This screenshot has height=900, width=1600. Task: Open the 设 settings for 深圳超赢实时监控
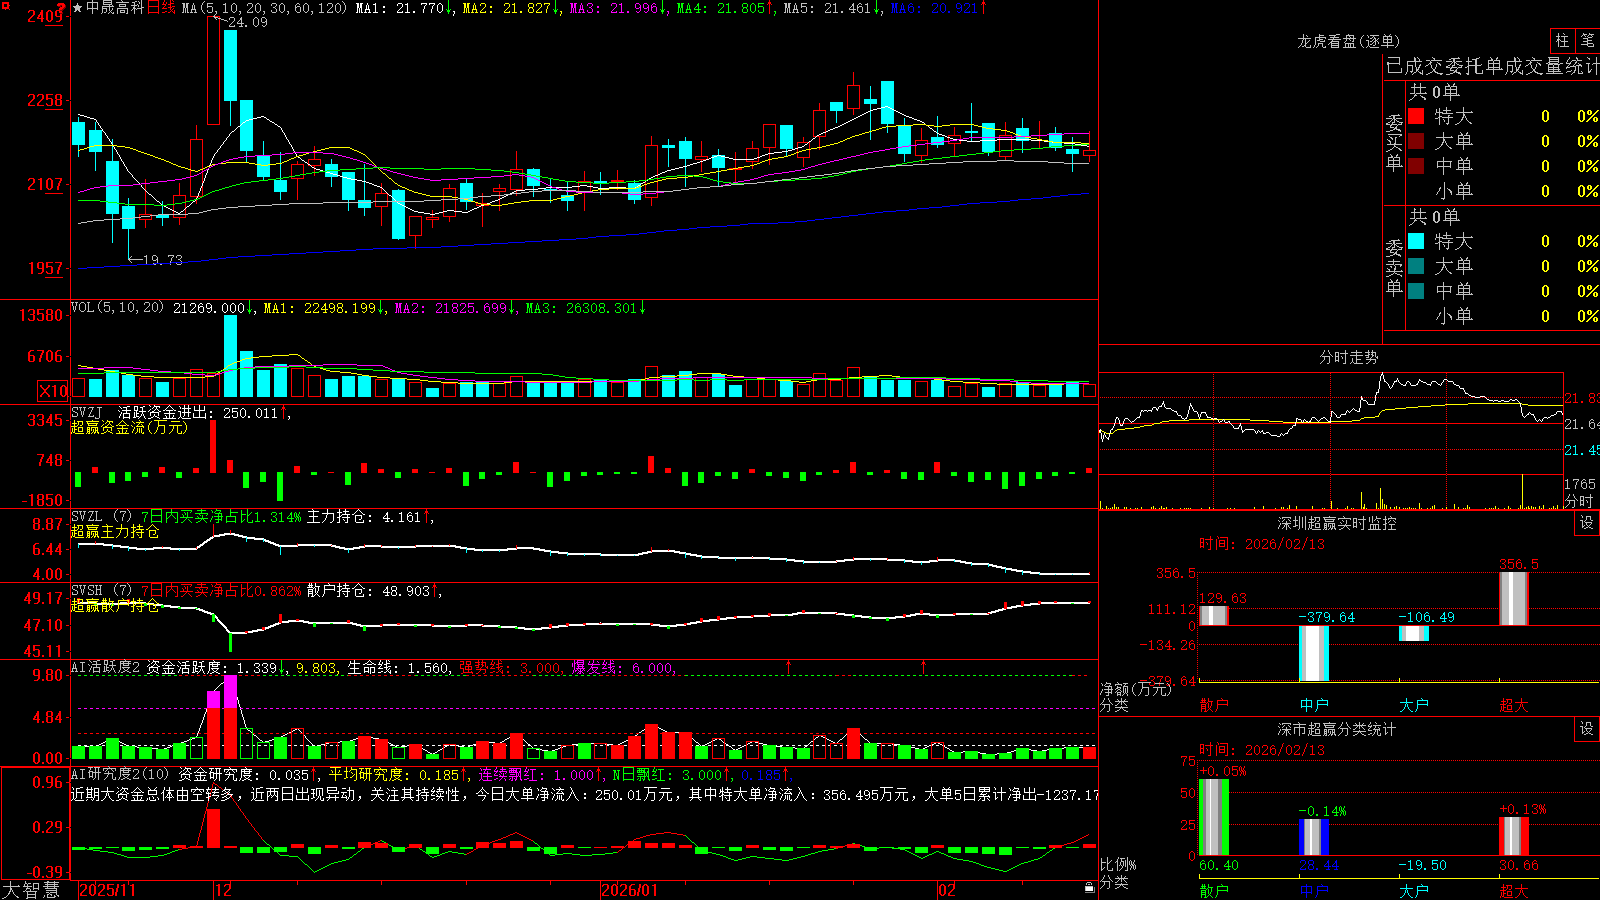click(1587, 523)
